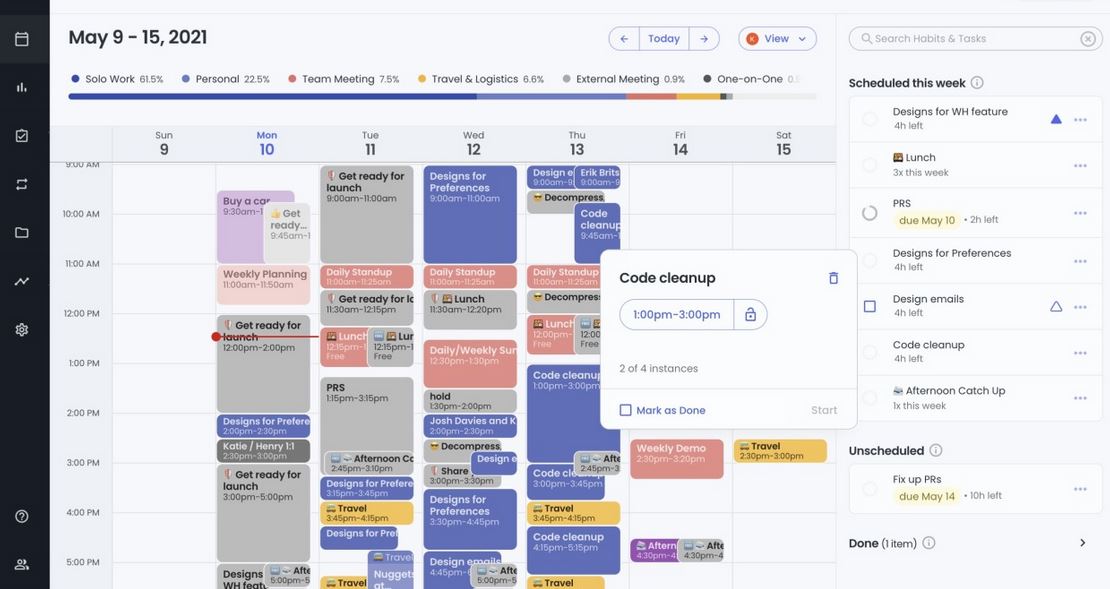The width and height of the screenshot is (1110, 589).
Task: Click Solo Work 61.5% legend color
Action: point(75,79)
